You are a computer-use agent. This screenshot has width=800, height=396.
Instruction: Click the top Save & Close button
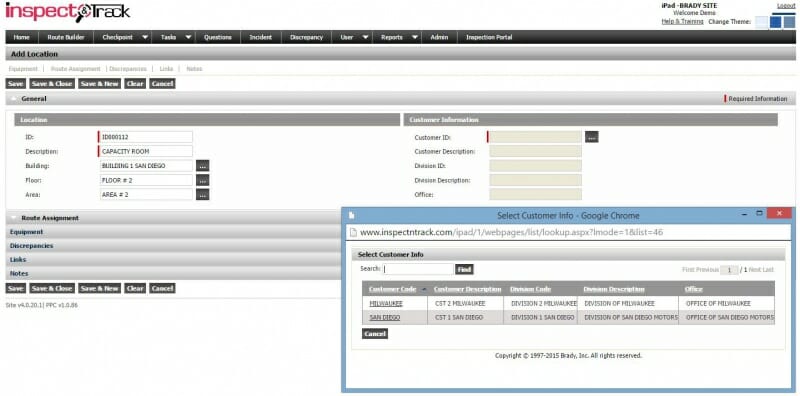point(52,84)
